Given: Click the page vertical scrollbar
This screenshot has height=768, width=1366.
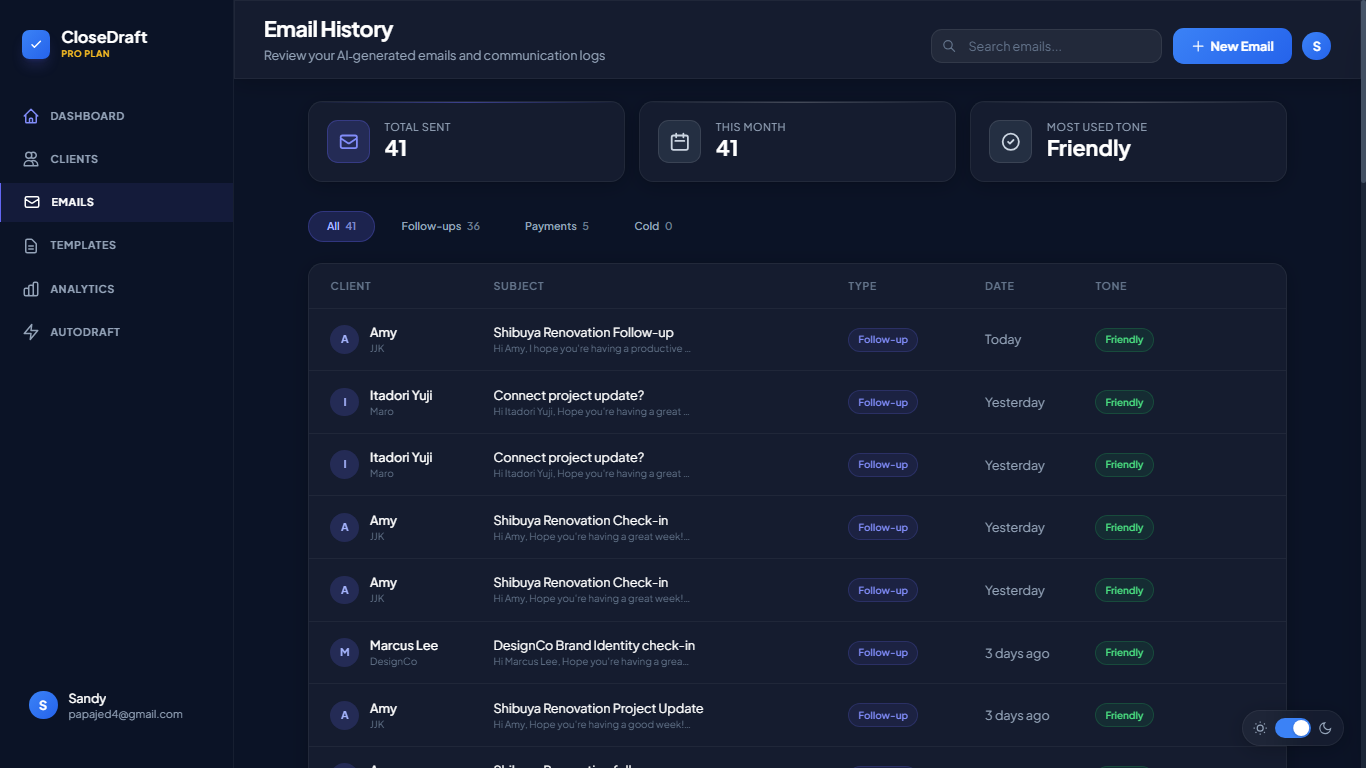Looking at the screenshot, I should 1362,90.
